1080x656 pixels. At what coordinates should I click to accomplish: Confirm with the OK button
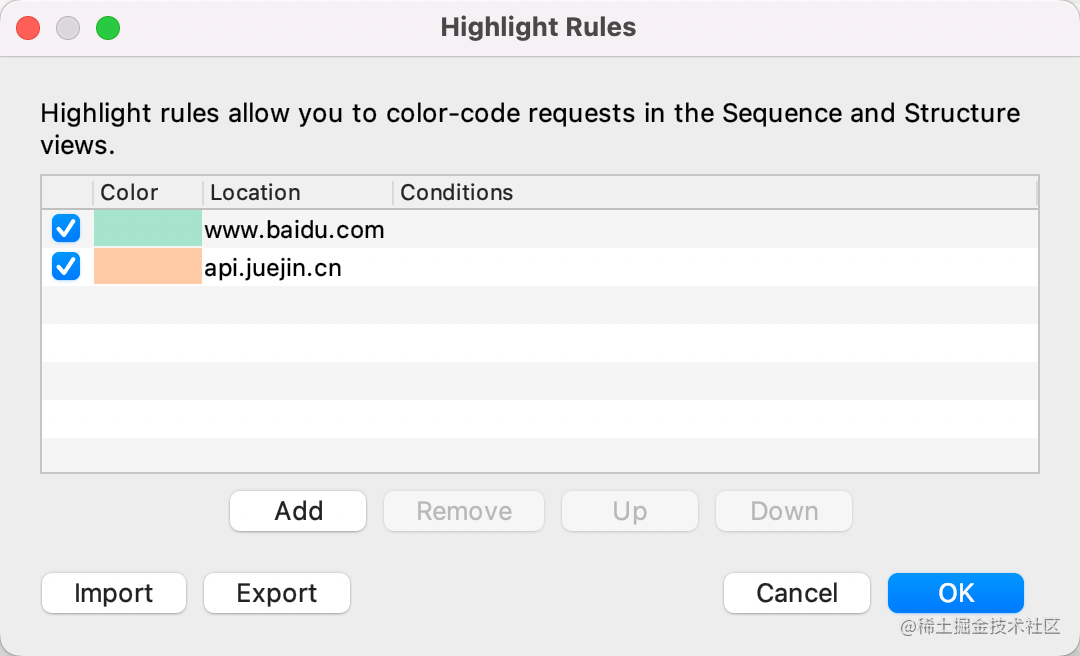(956, 593)
